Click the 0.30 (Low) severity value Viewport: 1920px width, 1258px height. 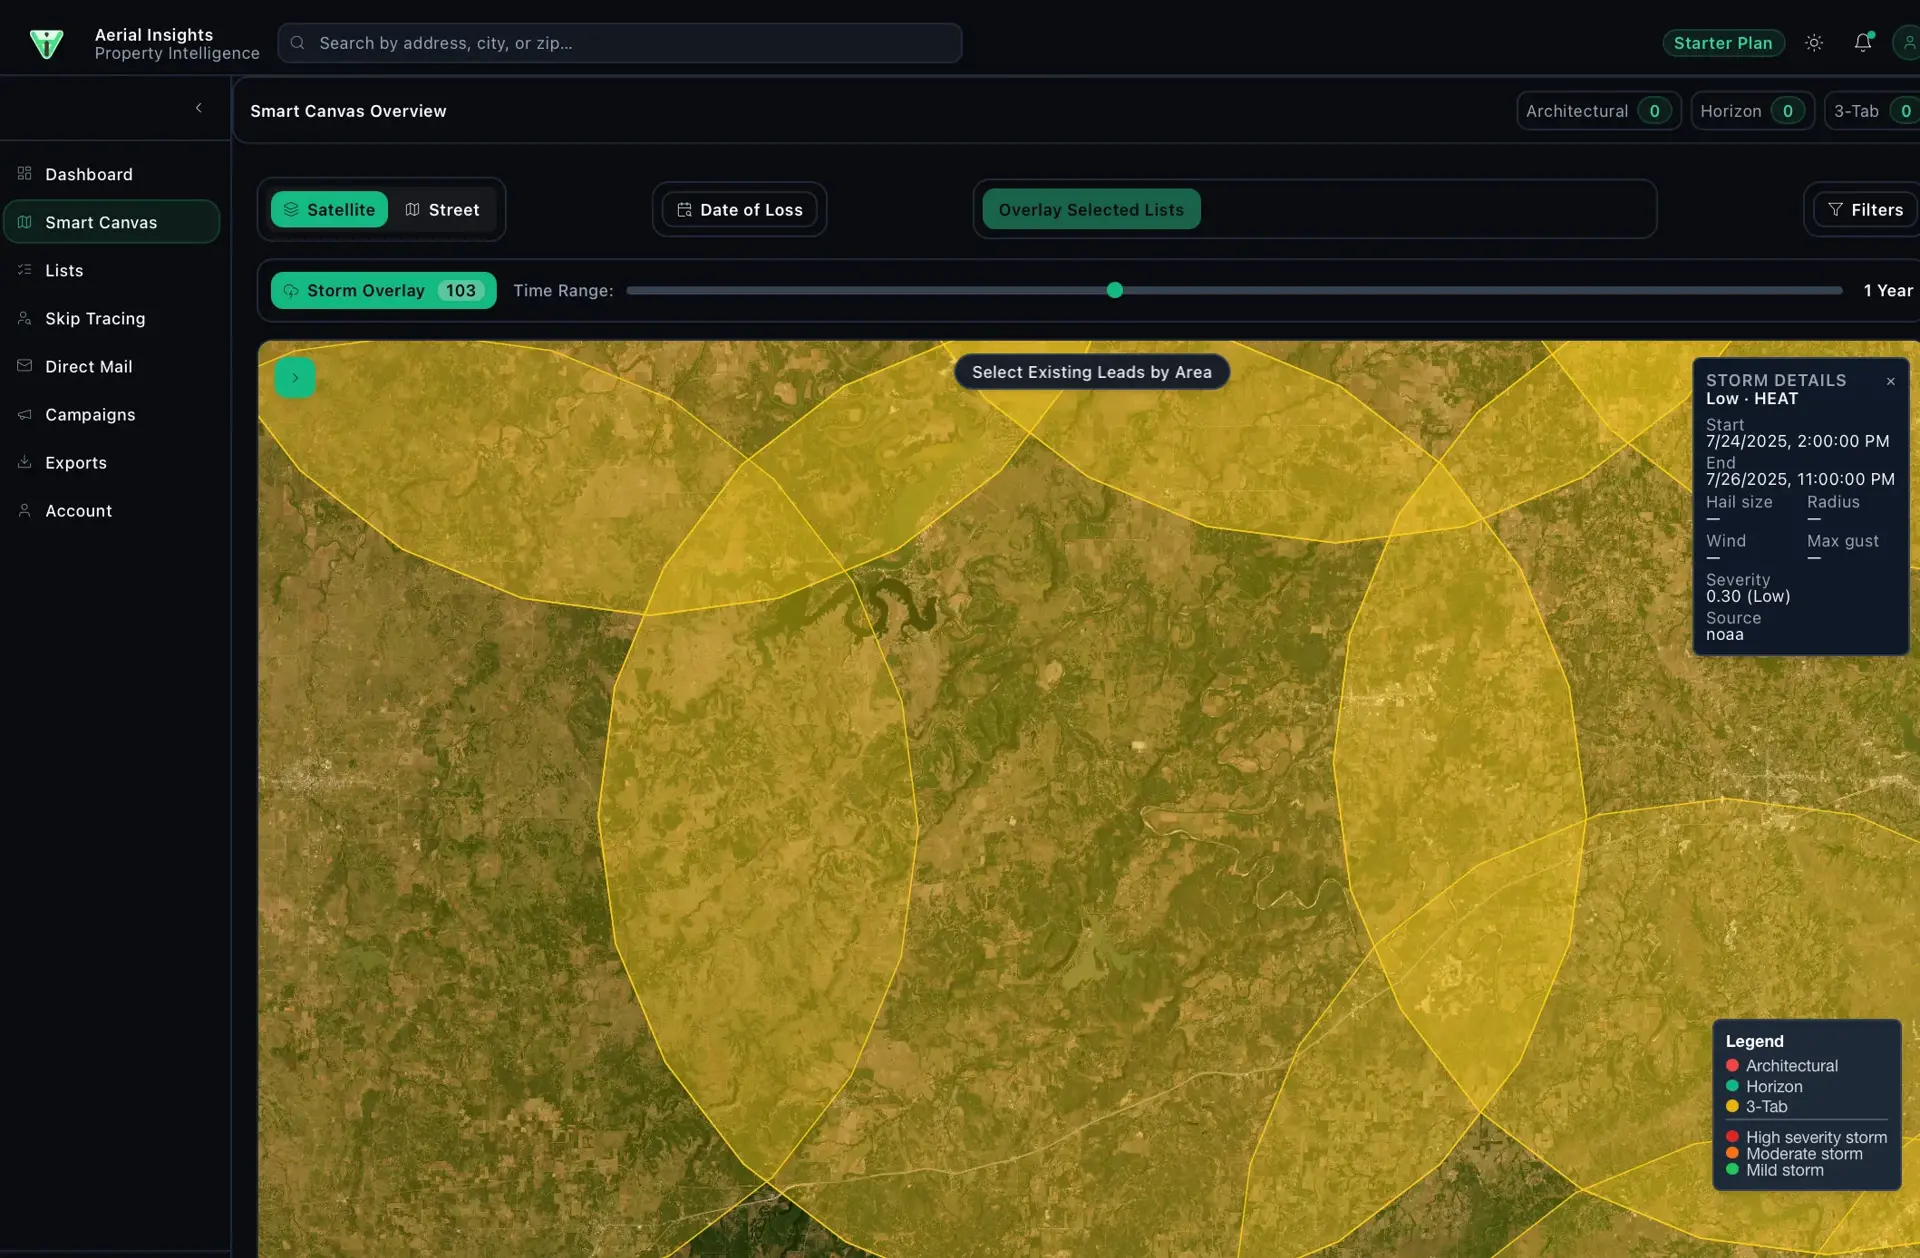point(1748,596)
